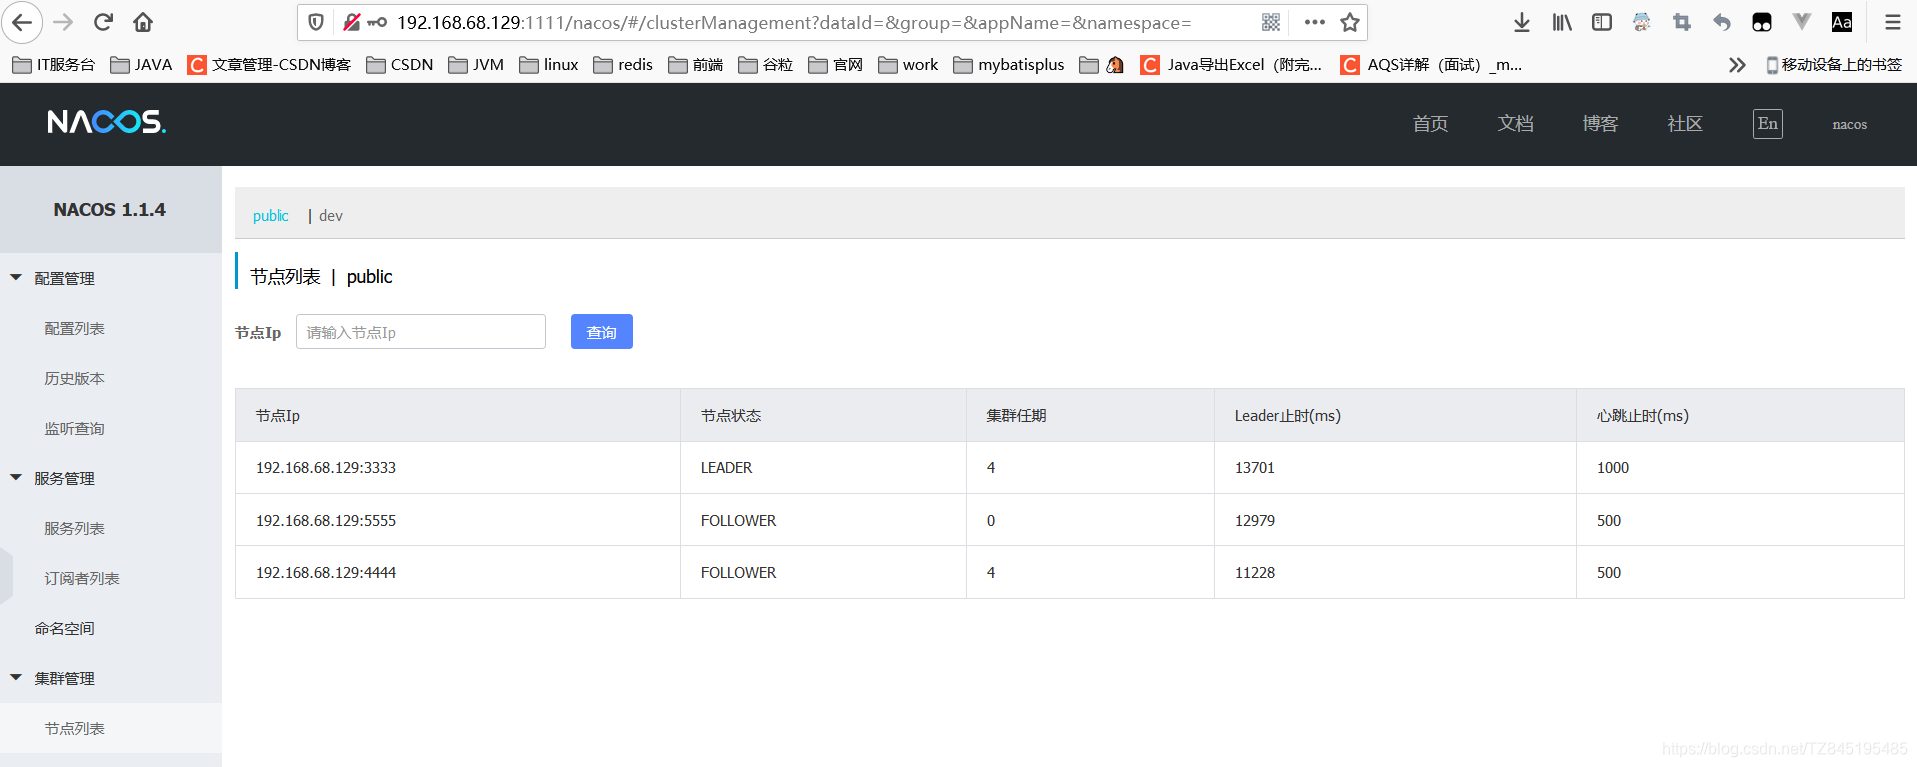Open 社区 in the header
1917x767 pixels.
(x=1685, y=124)
